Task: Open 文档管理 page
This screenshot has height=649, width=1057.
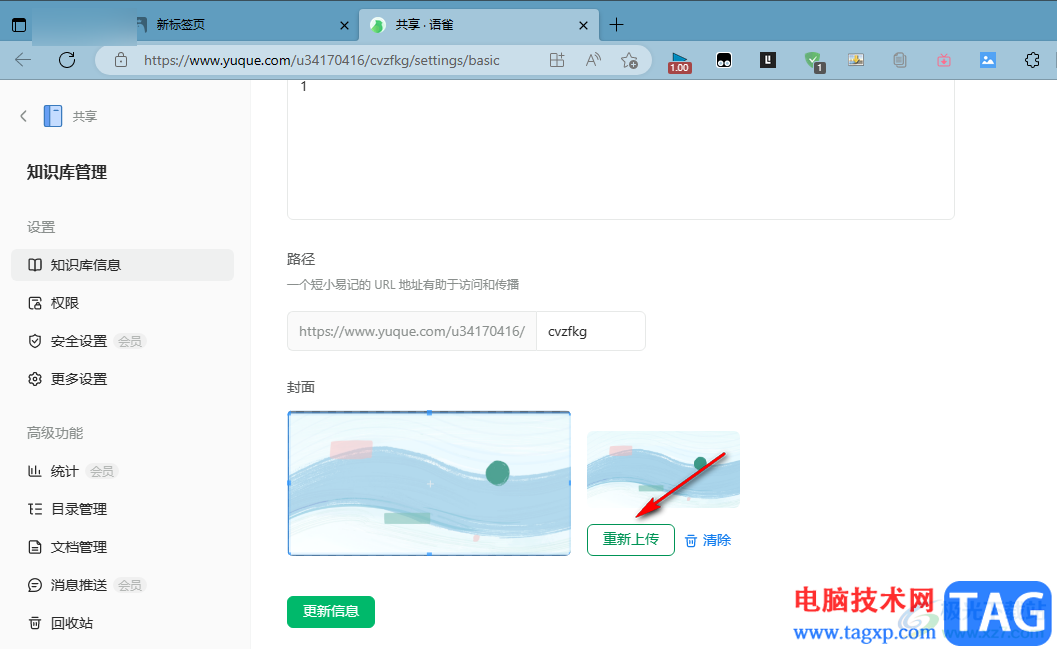Action: point(123,547)
